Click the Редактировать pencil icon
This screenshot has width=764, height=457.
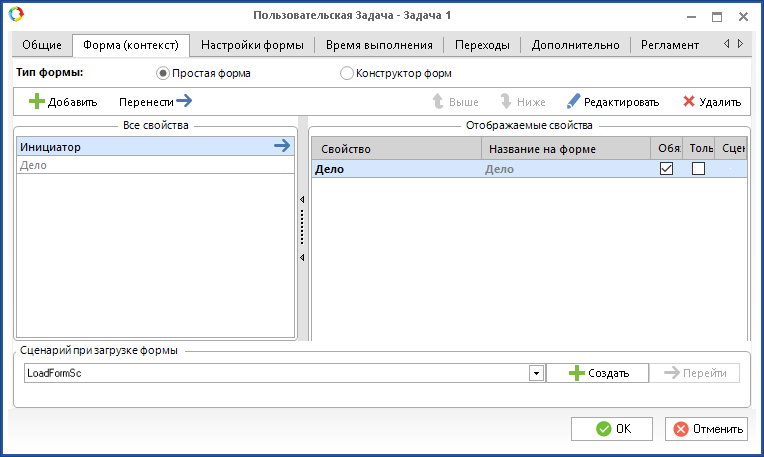pyautogui.click(x=573, y=101)
